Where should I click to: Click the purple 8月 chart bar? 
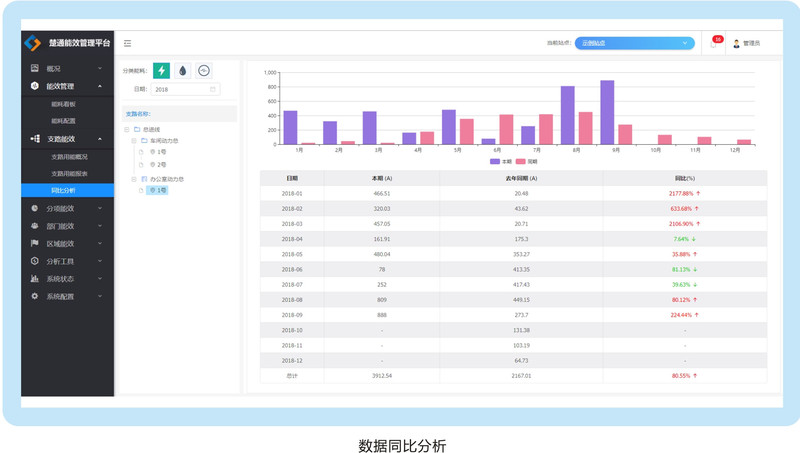567,115
